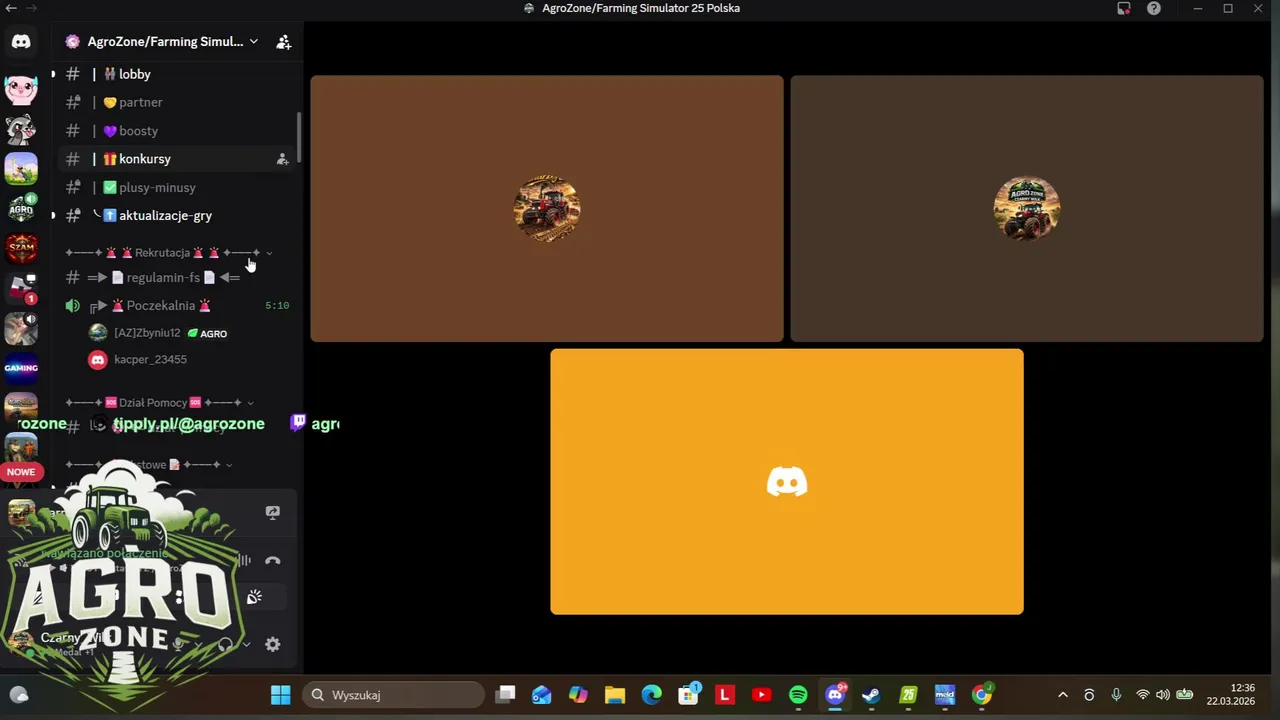
Task: Open the partner channel
Action: (x=176, y=102)
